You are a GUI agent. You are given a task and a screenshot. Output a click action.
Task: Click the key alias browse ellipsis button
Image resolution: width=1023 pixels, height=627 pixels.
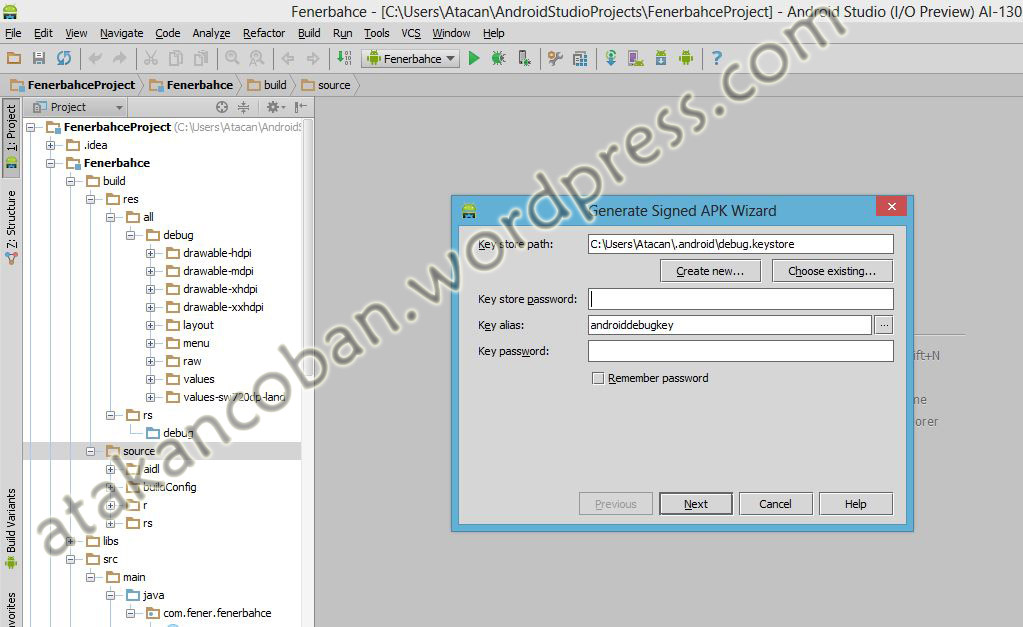pos(883,325)
